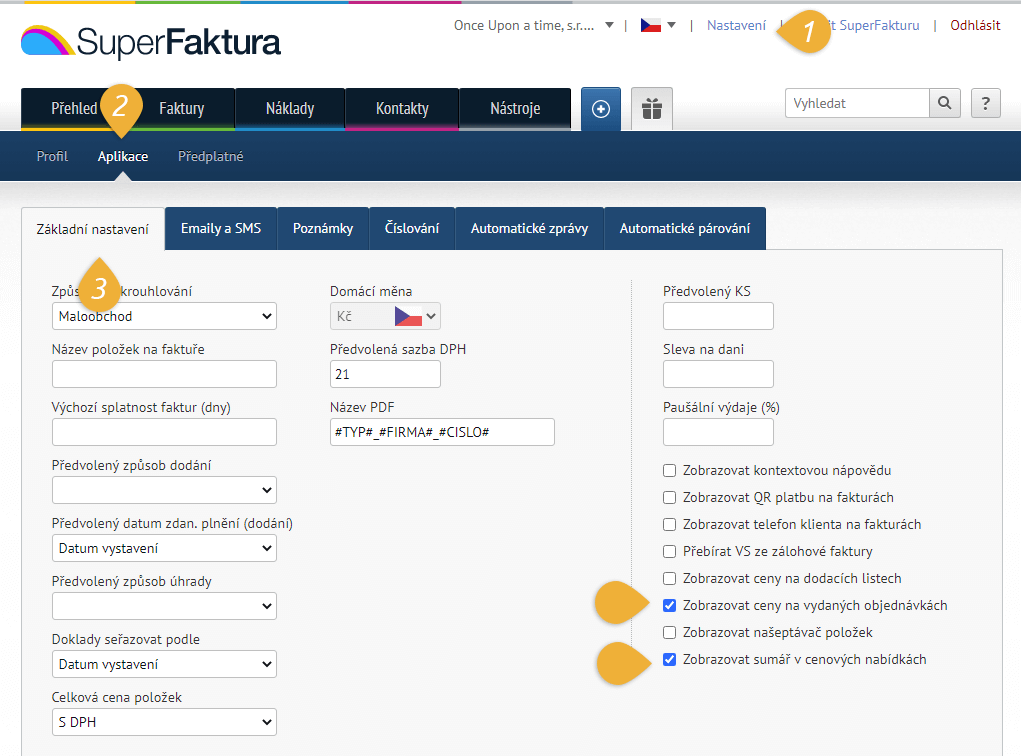Click the SuperFaktura logo

150,42
